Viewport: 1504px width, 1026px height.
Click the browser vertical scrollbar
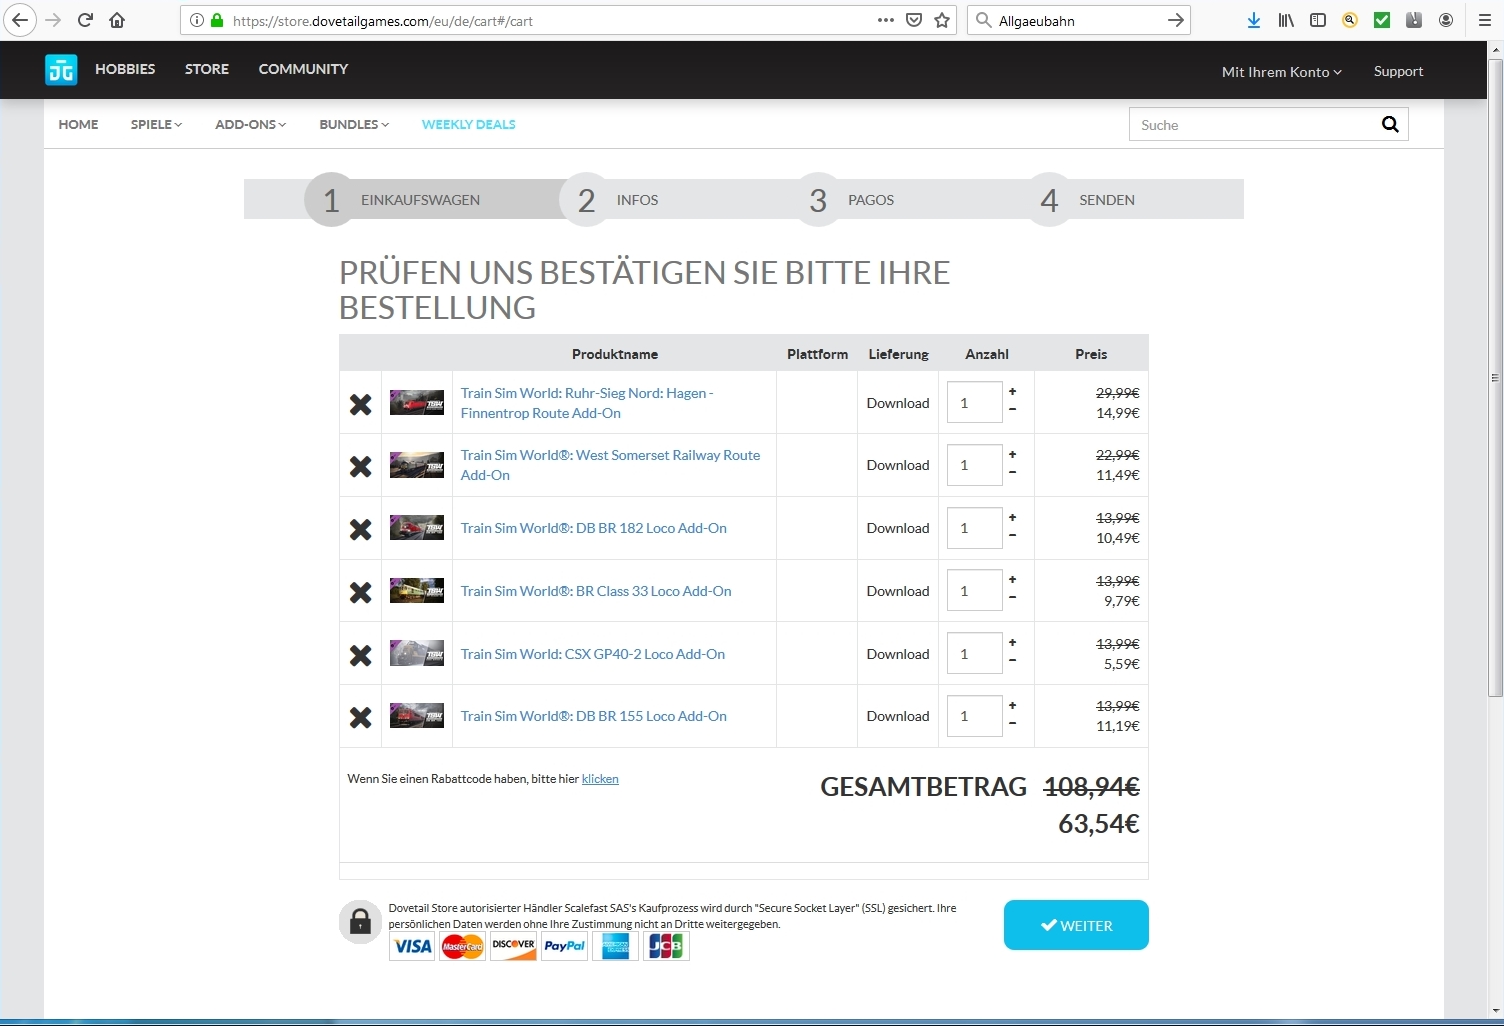(1496, 378)
